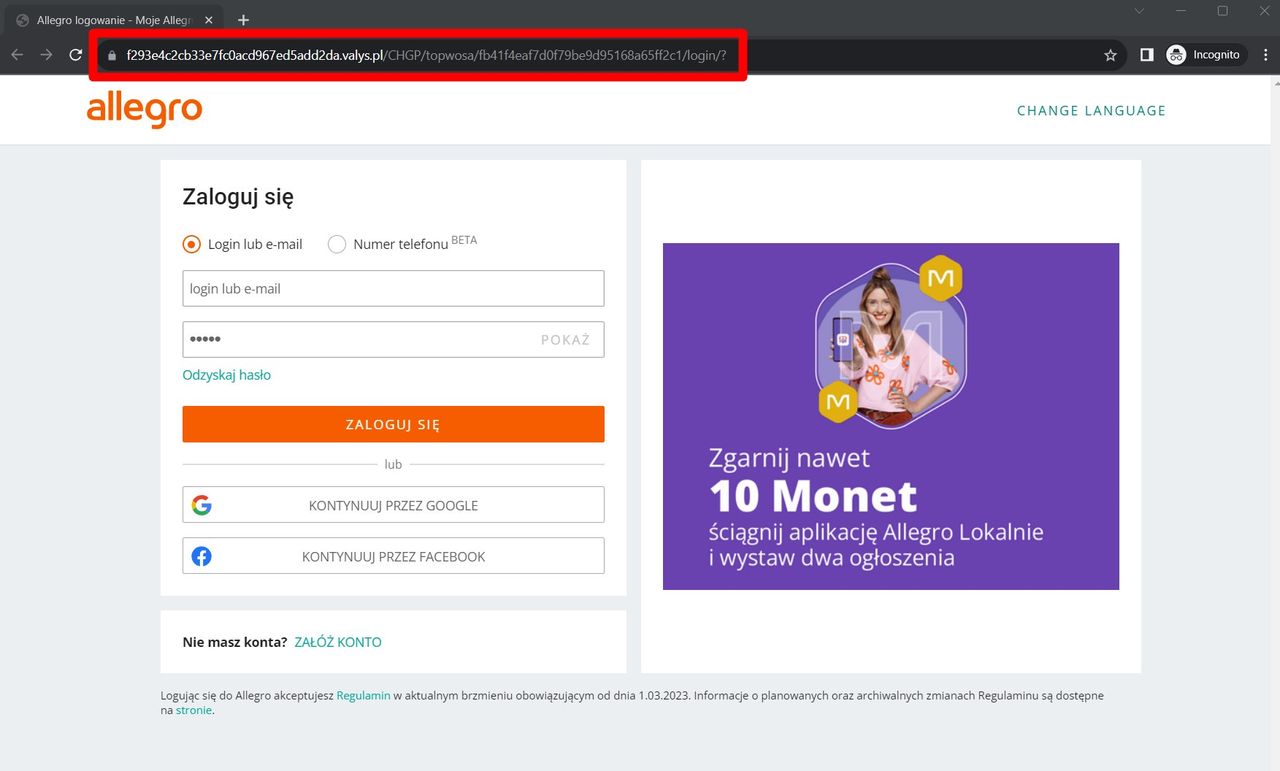Select the Allegro logowanie tab

pos(115,20)
